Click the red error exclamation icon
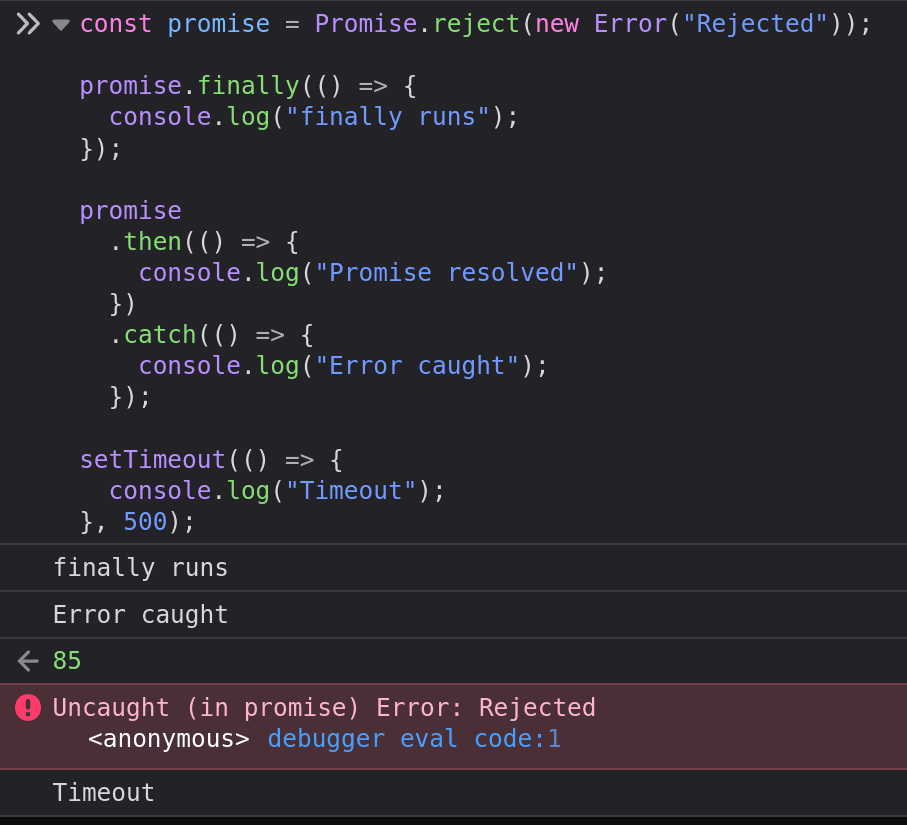 click(x=27, y=707)
